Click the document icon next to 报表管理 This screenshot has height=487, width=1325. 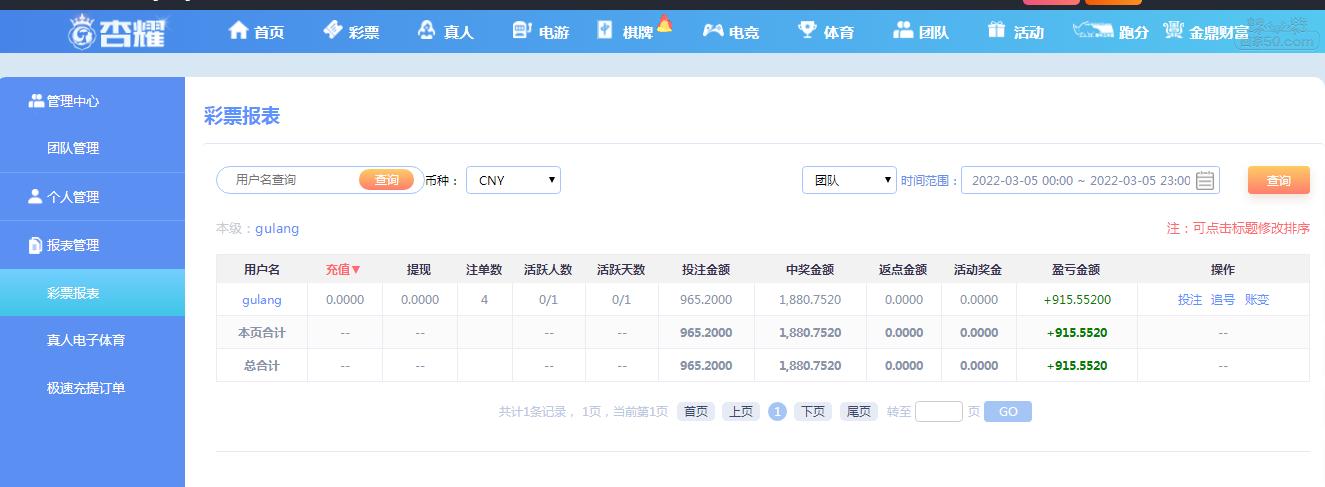pyautogui.click(x=36, y=245)
